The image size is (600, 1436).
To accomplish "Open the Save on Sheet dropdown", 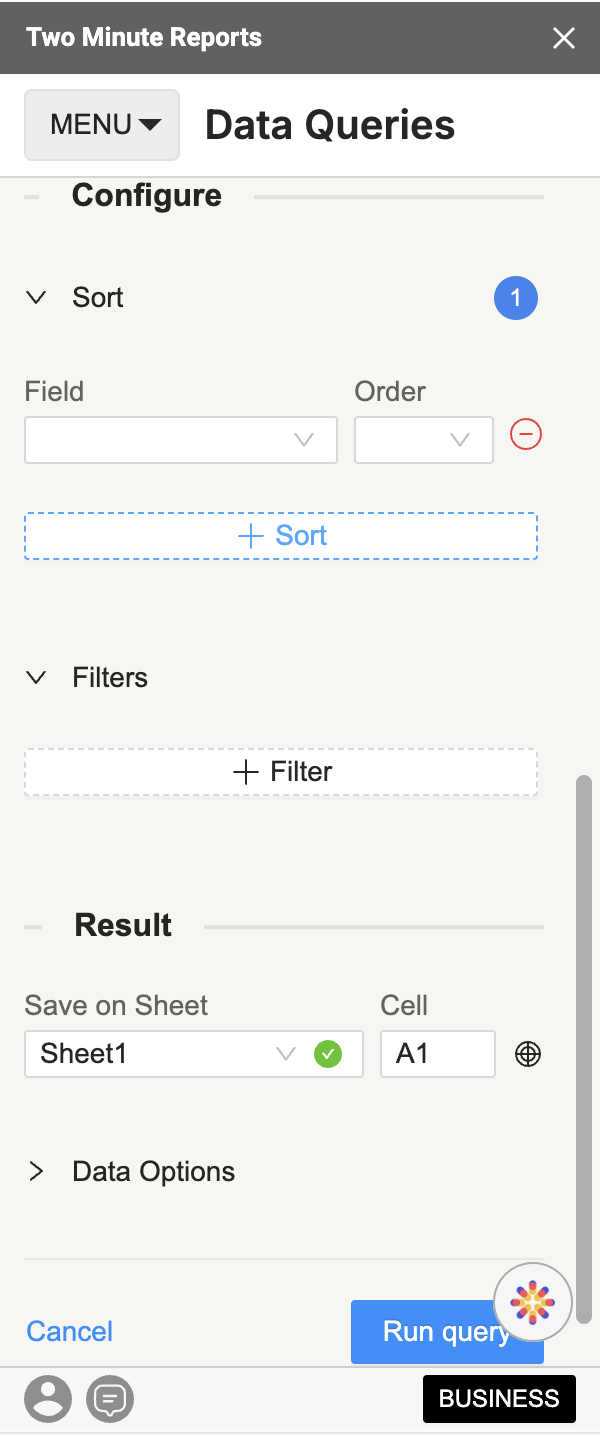I will click(x=193, y=1053).
